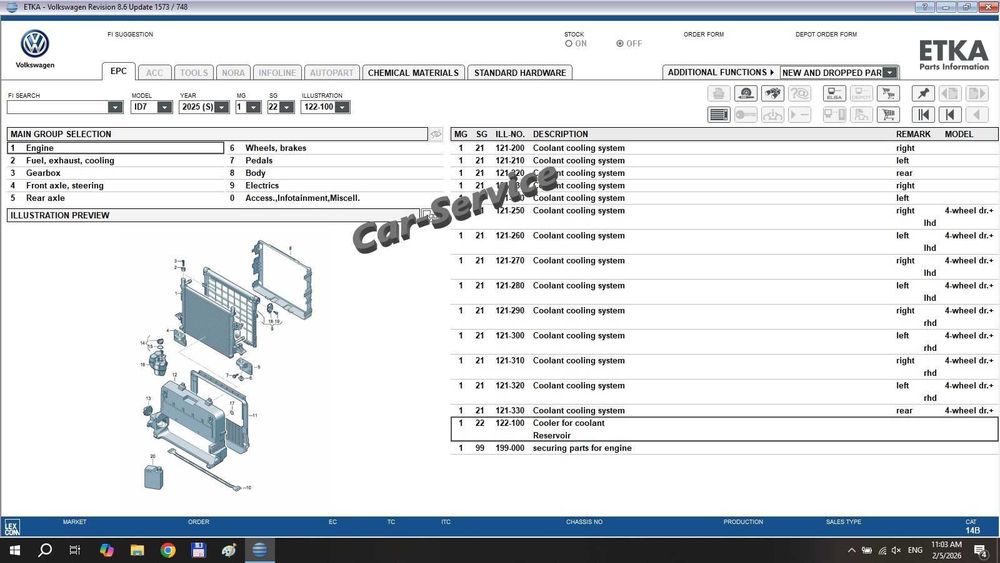Click the Depot Order Form label
Screen dimensions: 1000x563
pyautogui.click(x=826, y=34)
